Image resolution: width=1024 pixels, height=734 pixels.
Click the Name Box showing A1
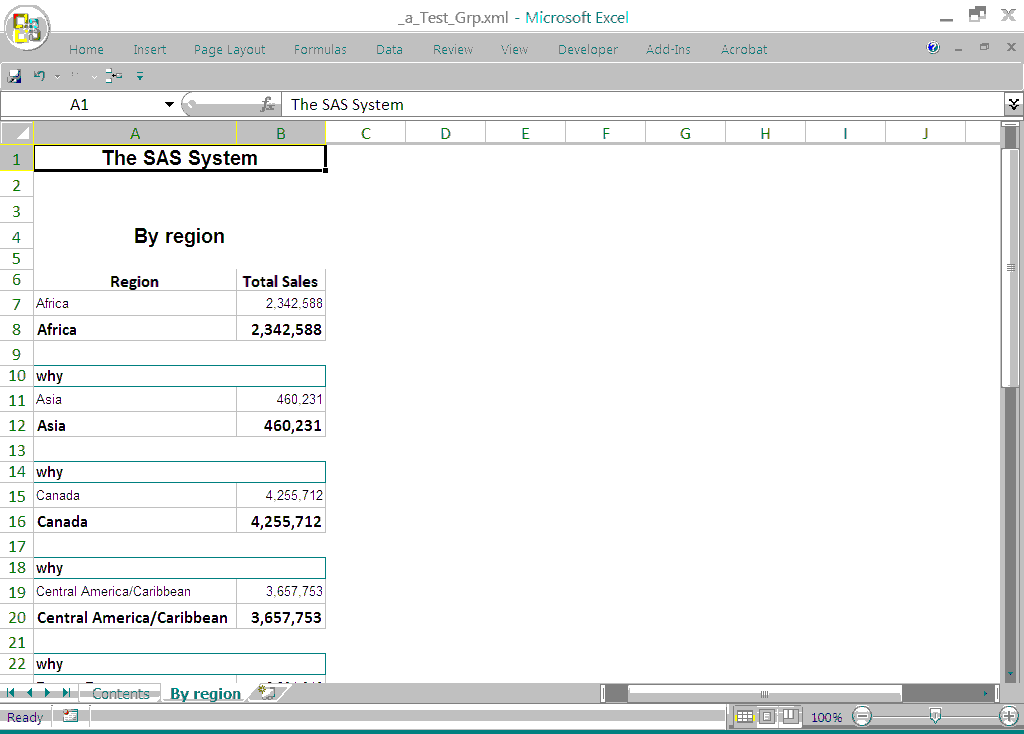click(x=80, y=104)
